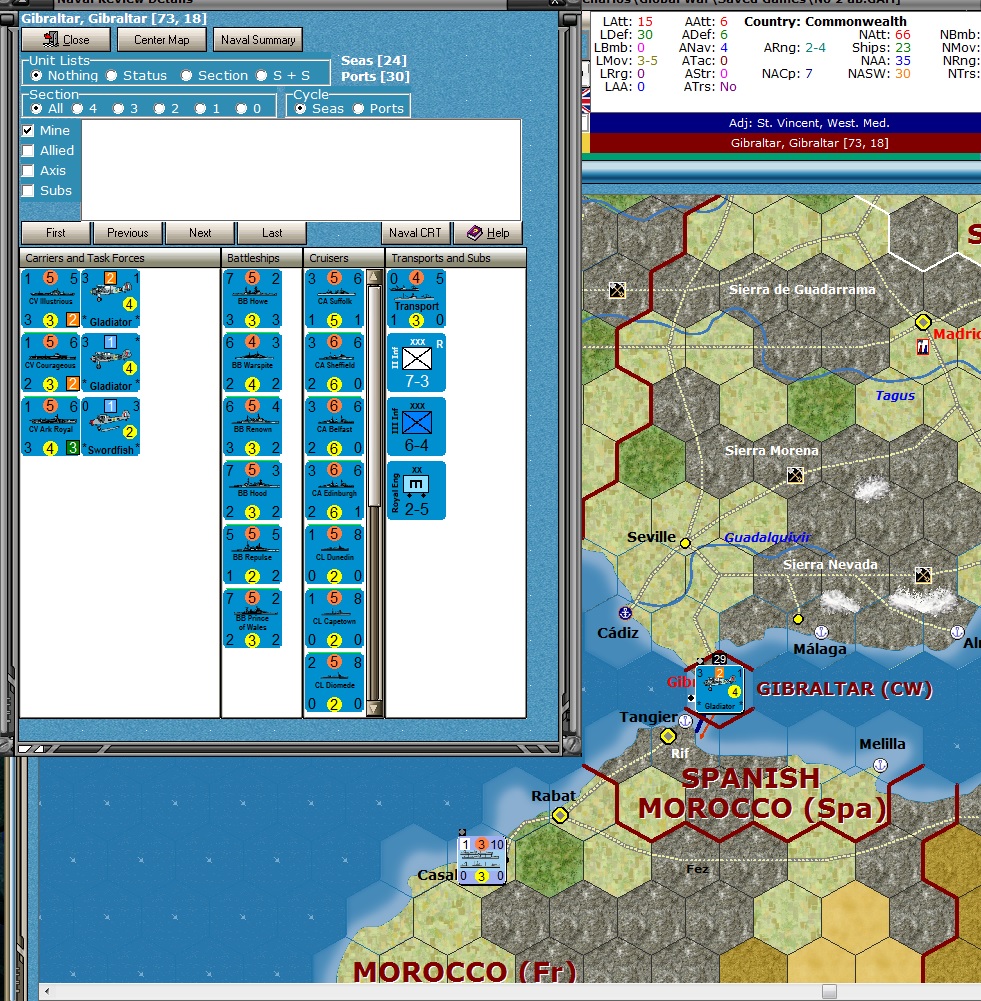Screen dimensions: 981x1001
Task: Open the Naval CRT table
Action: tap(416, 233)
